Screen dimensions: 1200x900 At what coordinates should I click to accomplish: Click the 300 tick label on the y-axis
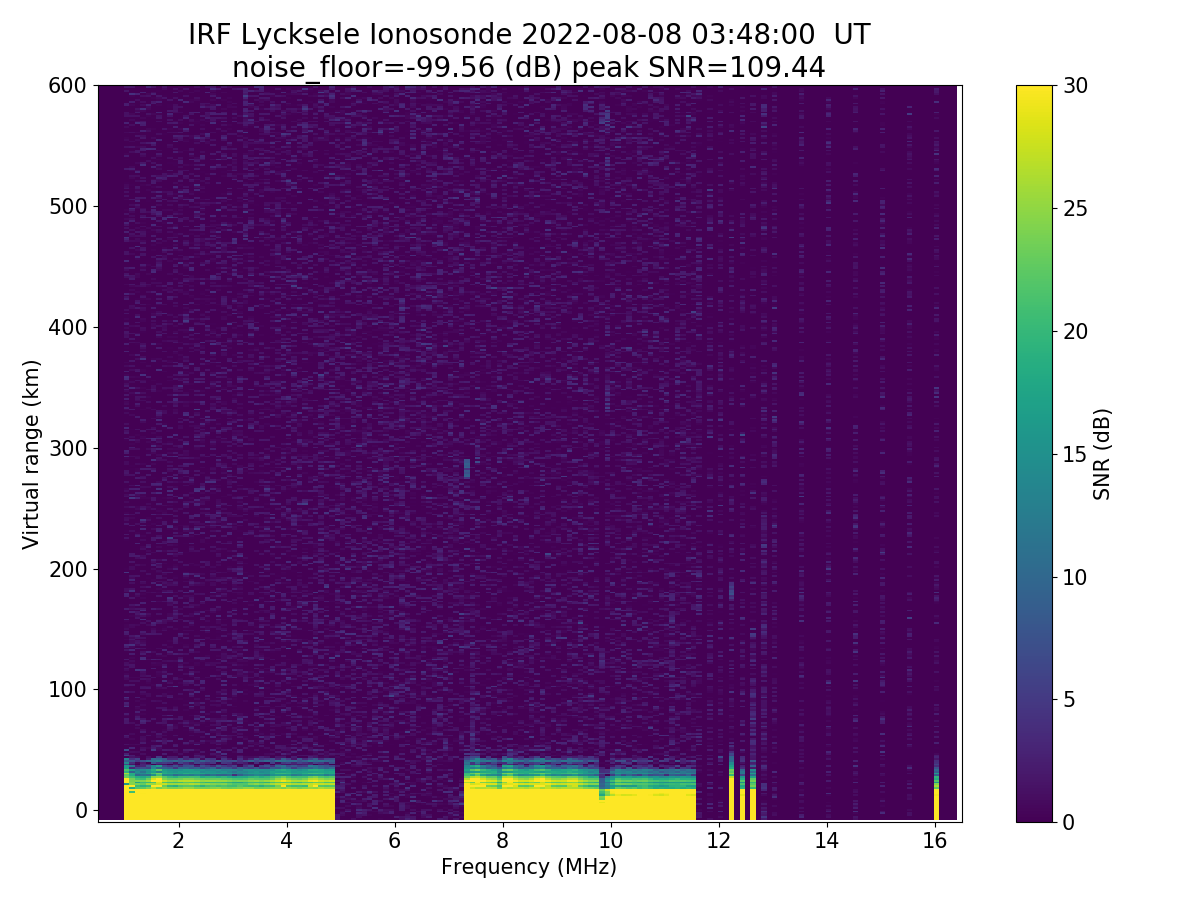click(68, 448)
